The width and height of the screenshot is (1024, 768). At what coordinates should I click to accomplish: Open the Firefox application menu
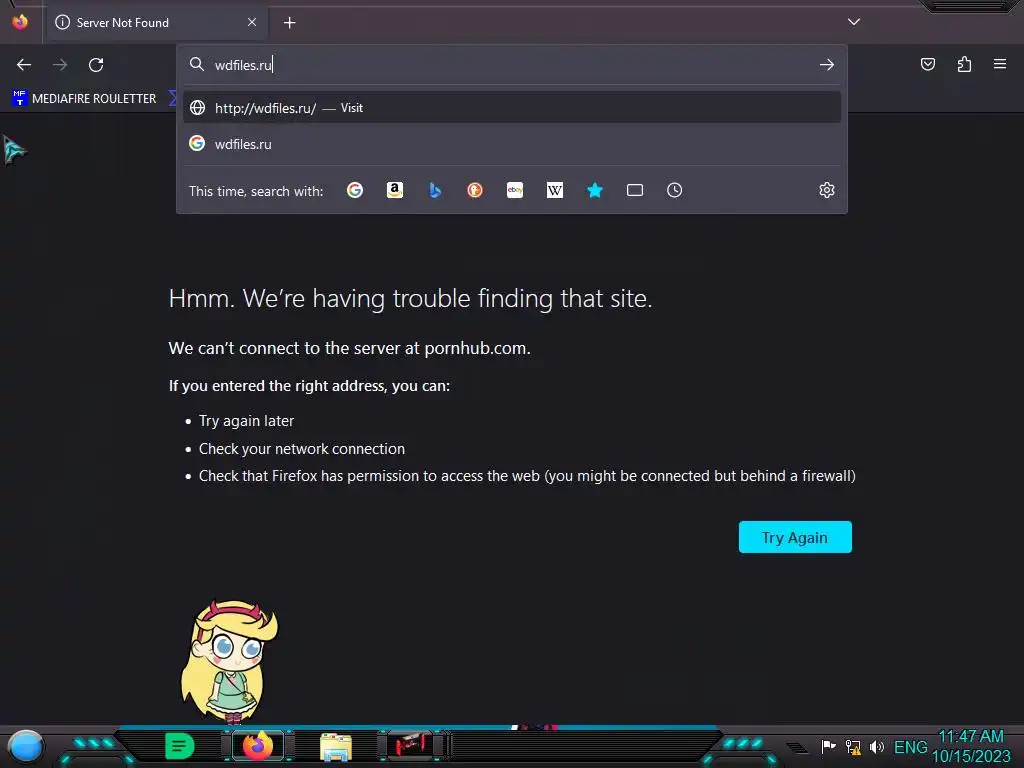pyautogui.click(x=1000, y=64)
